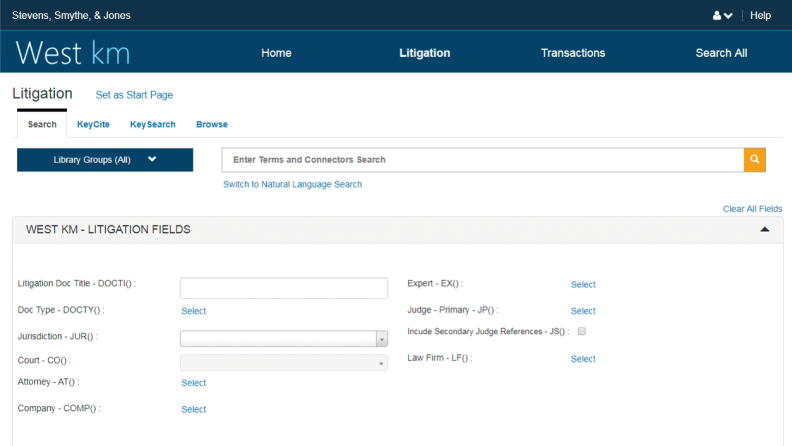Open the Home navigation item

(276, 53)
